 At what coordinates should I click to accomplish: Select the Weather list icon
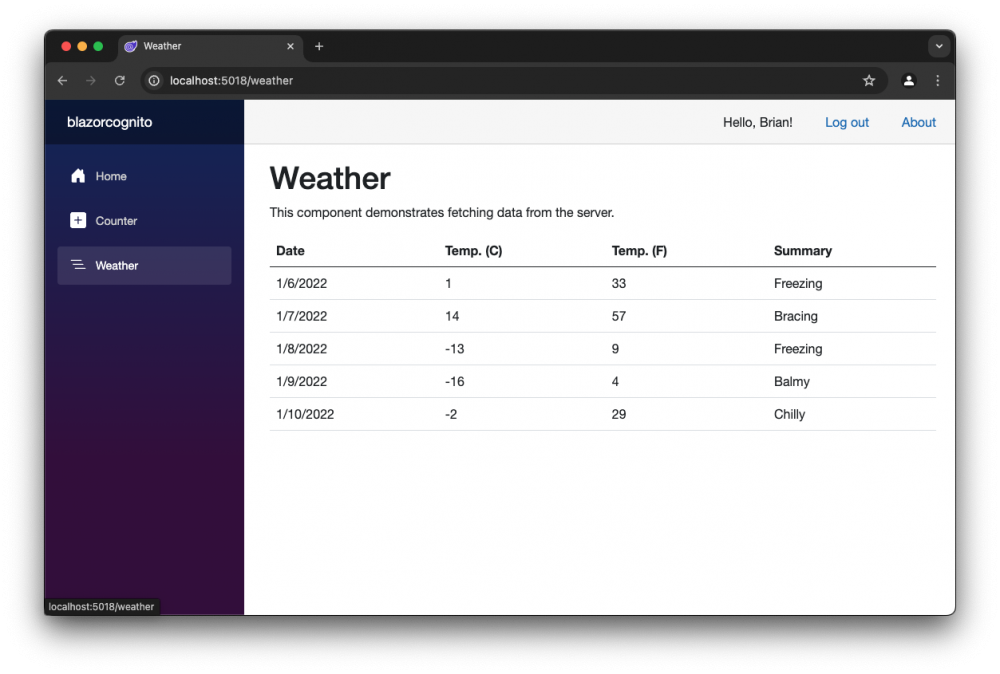pyautogui.click(x=78, y=265)
